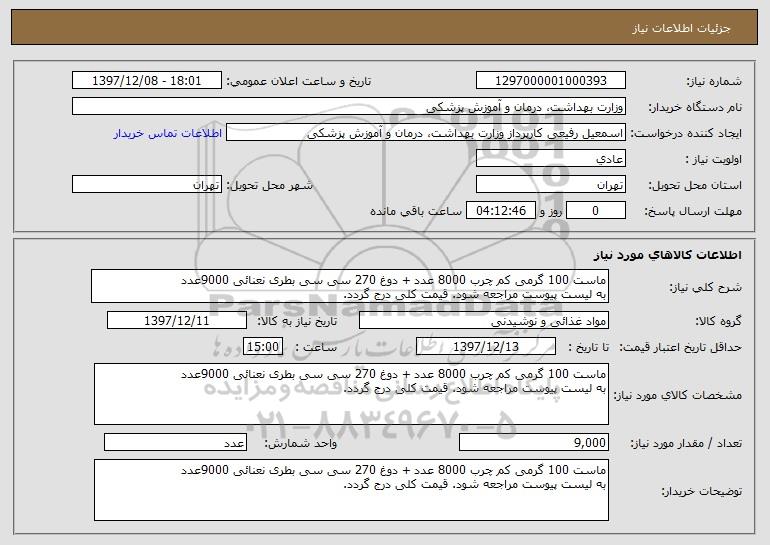Click the گروه کالا label
The height and width of the screenshot is (545, 770).
[718, 321]
